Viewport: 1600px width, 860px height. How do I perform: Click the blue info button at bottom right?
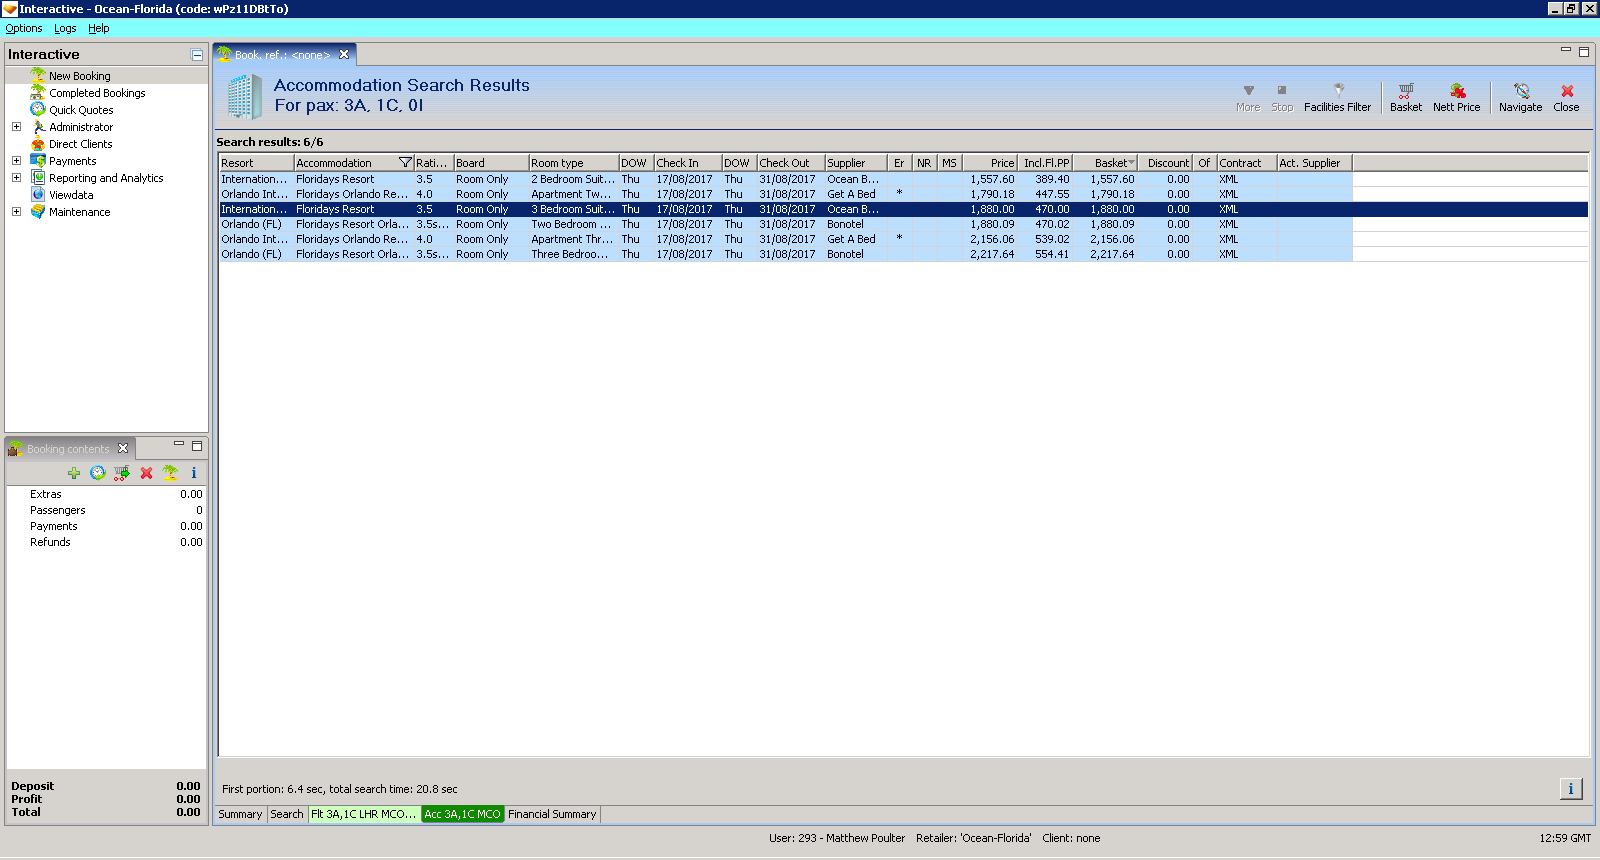(1571, 789)
